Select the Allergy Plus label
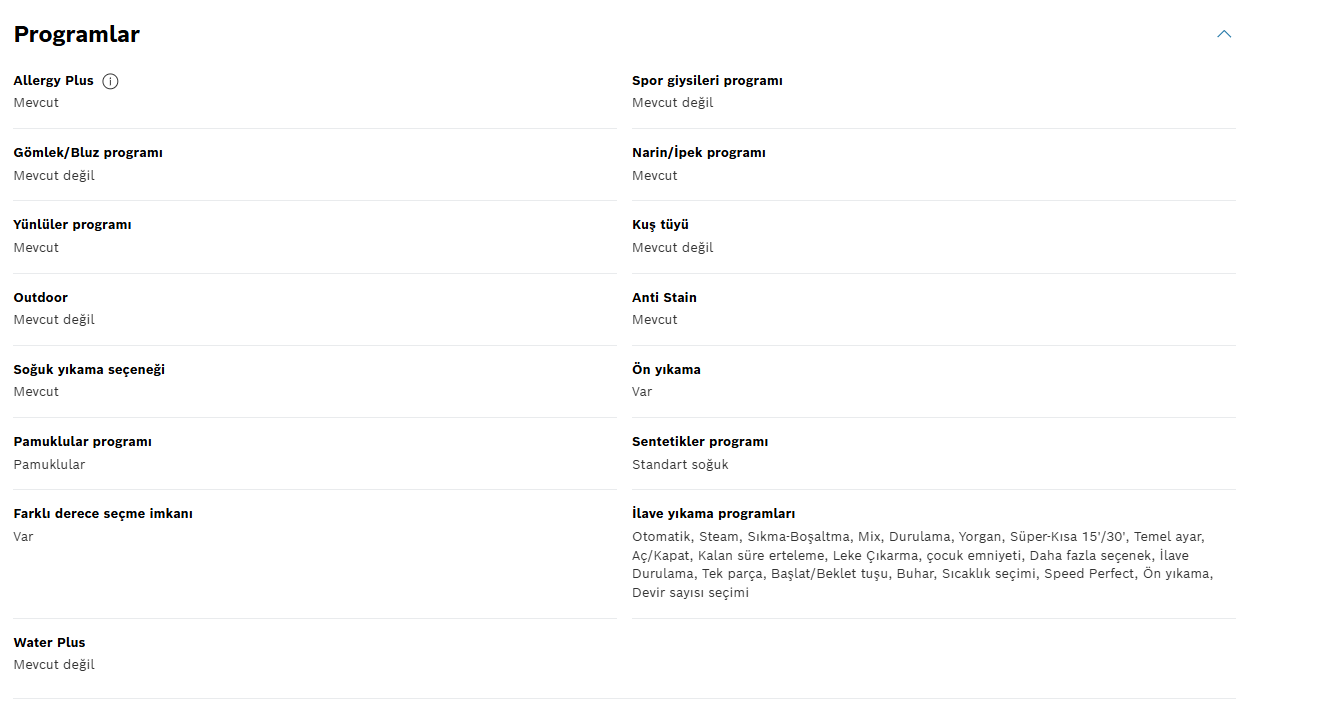Screen dimensions: 1317x704 point(54,81)
